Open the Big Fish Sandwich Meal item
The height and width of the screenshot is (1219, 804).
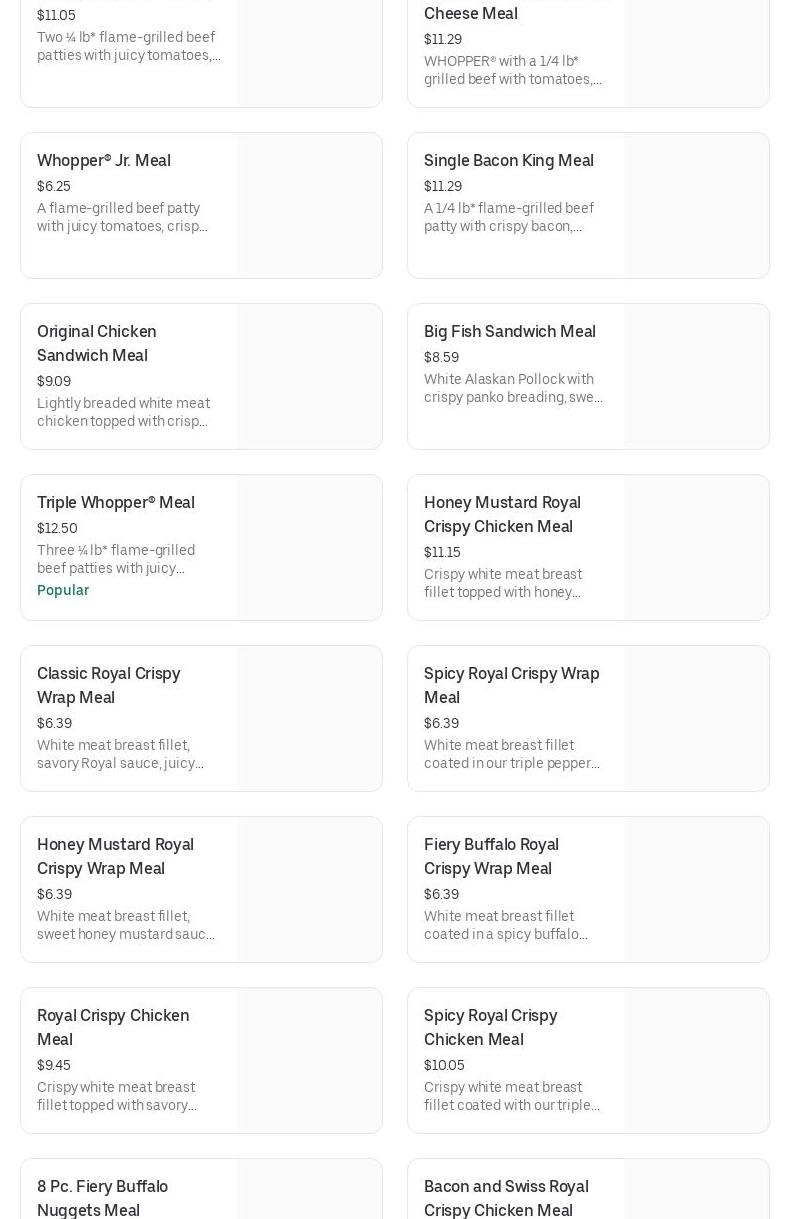509,332
